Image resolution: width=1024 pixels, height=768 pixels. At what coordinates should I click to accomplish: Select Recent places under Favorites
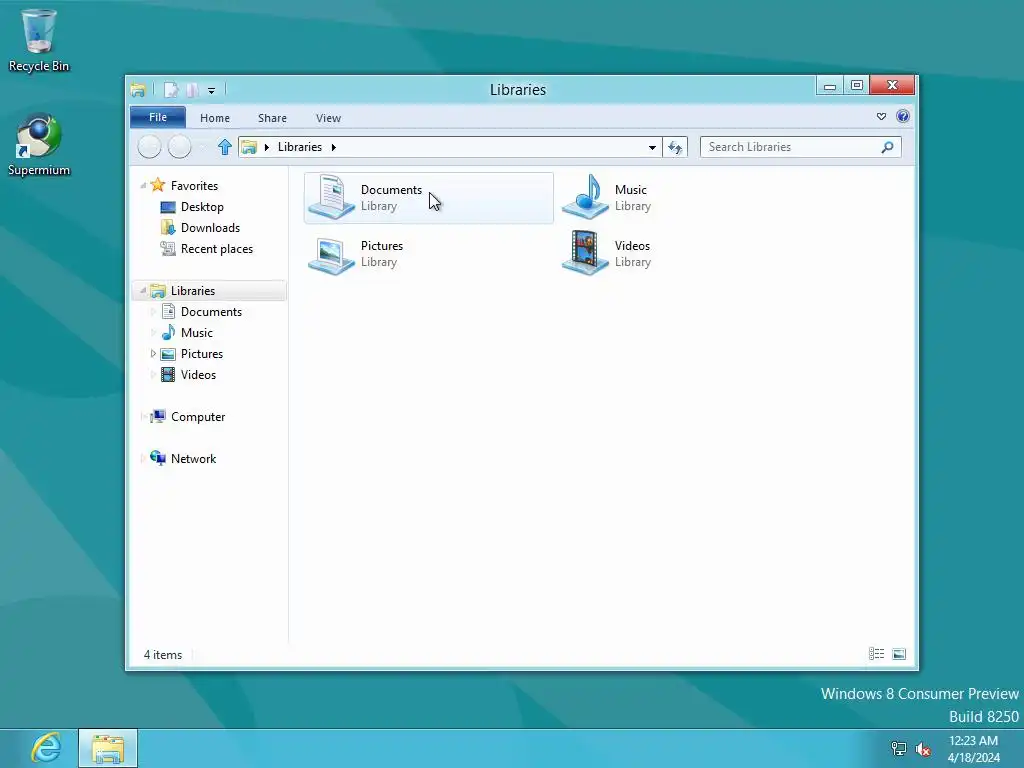tap(217, 249)
